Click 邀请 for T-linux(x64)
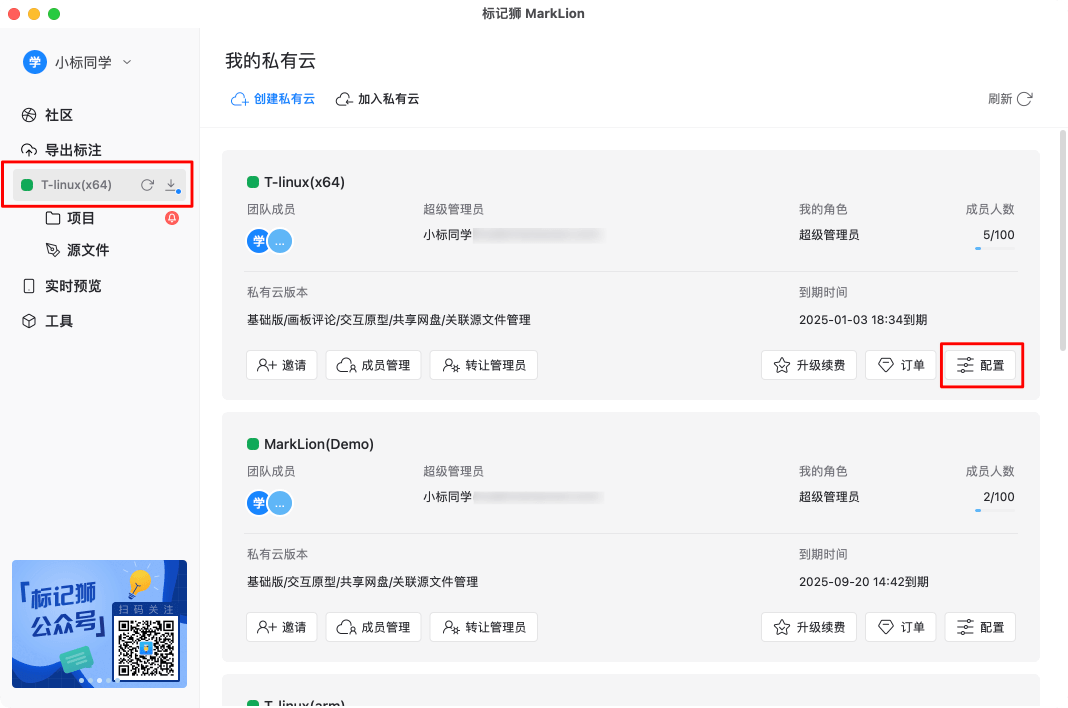This screenshot has width=1068, height=708. coord(281,365)
